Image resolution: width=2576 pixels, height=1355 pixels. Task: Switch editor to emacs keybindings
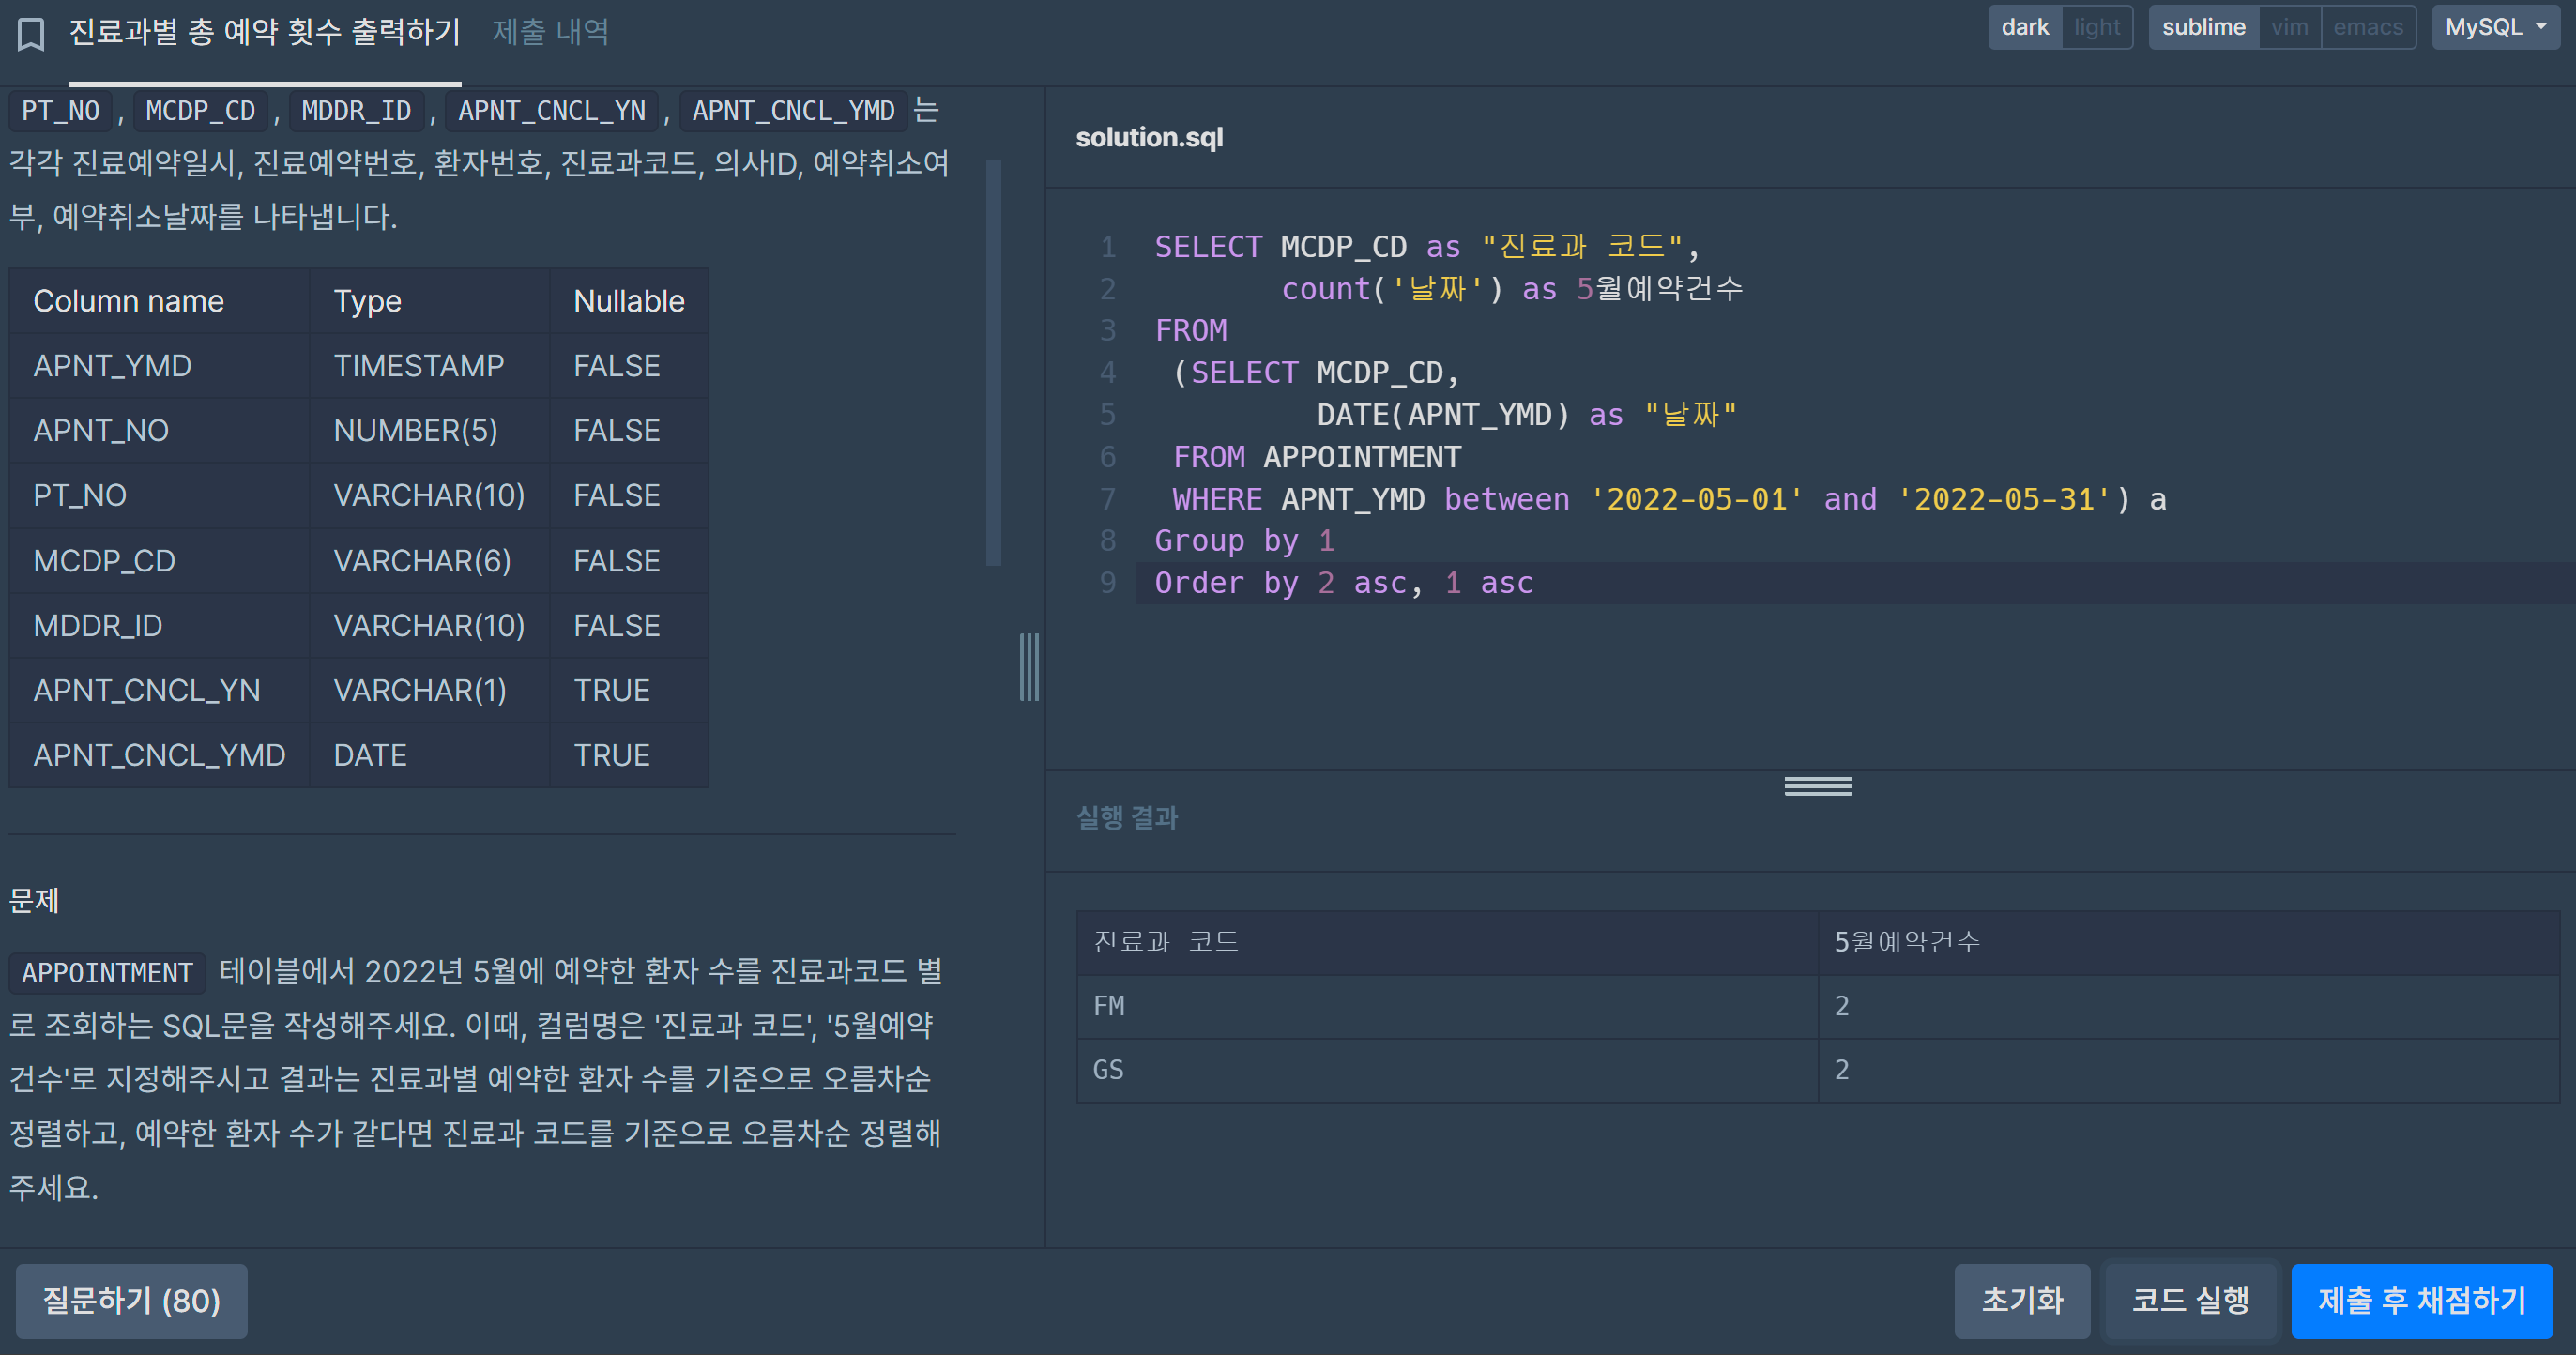pyautogui.click(x=2367, y=27)
